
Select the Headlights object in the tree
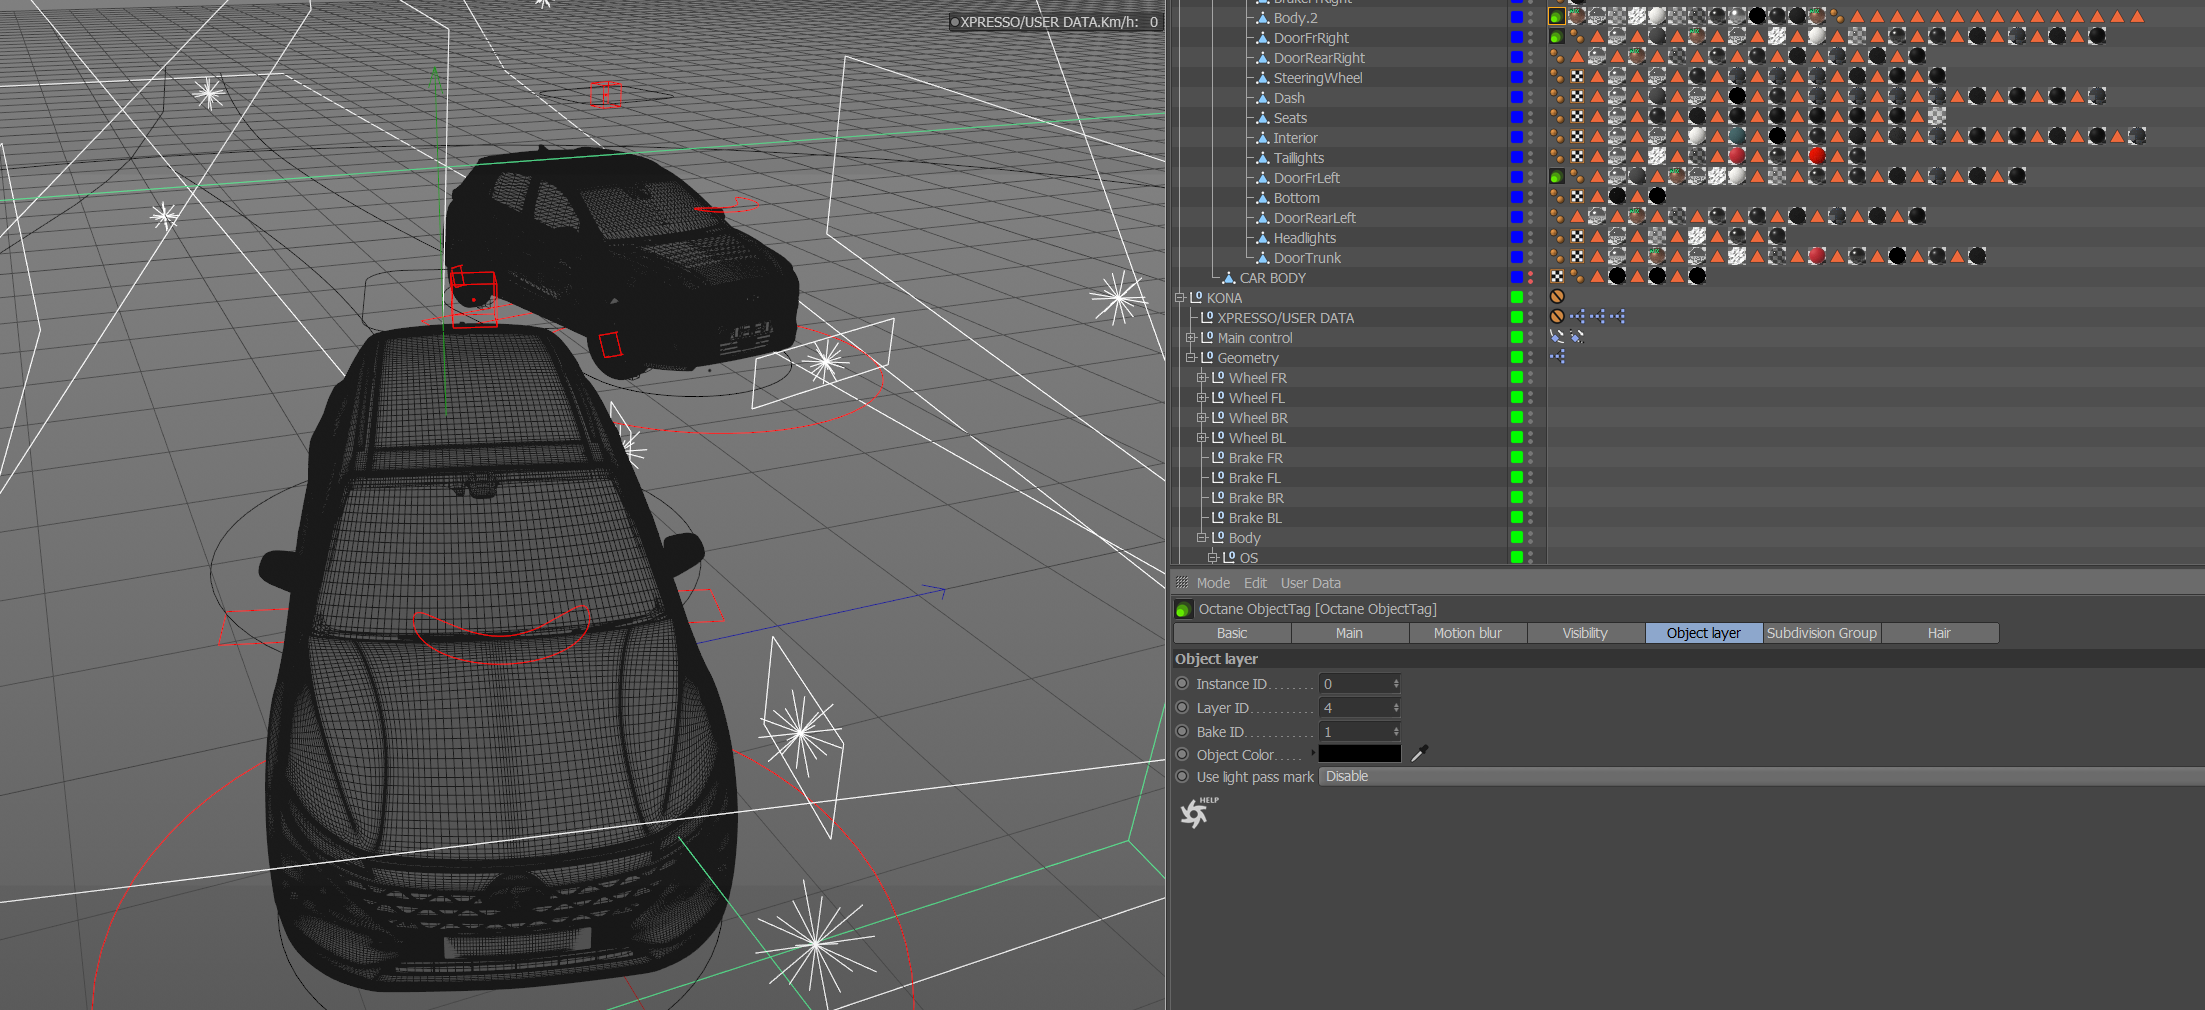click(x=1304, y=238)
